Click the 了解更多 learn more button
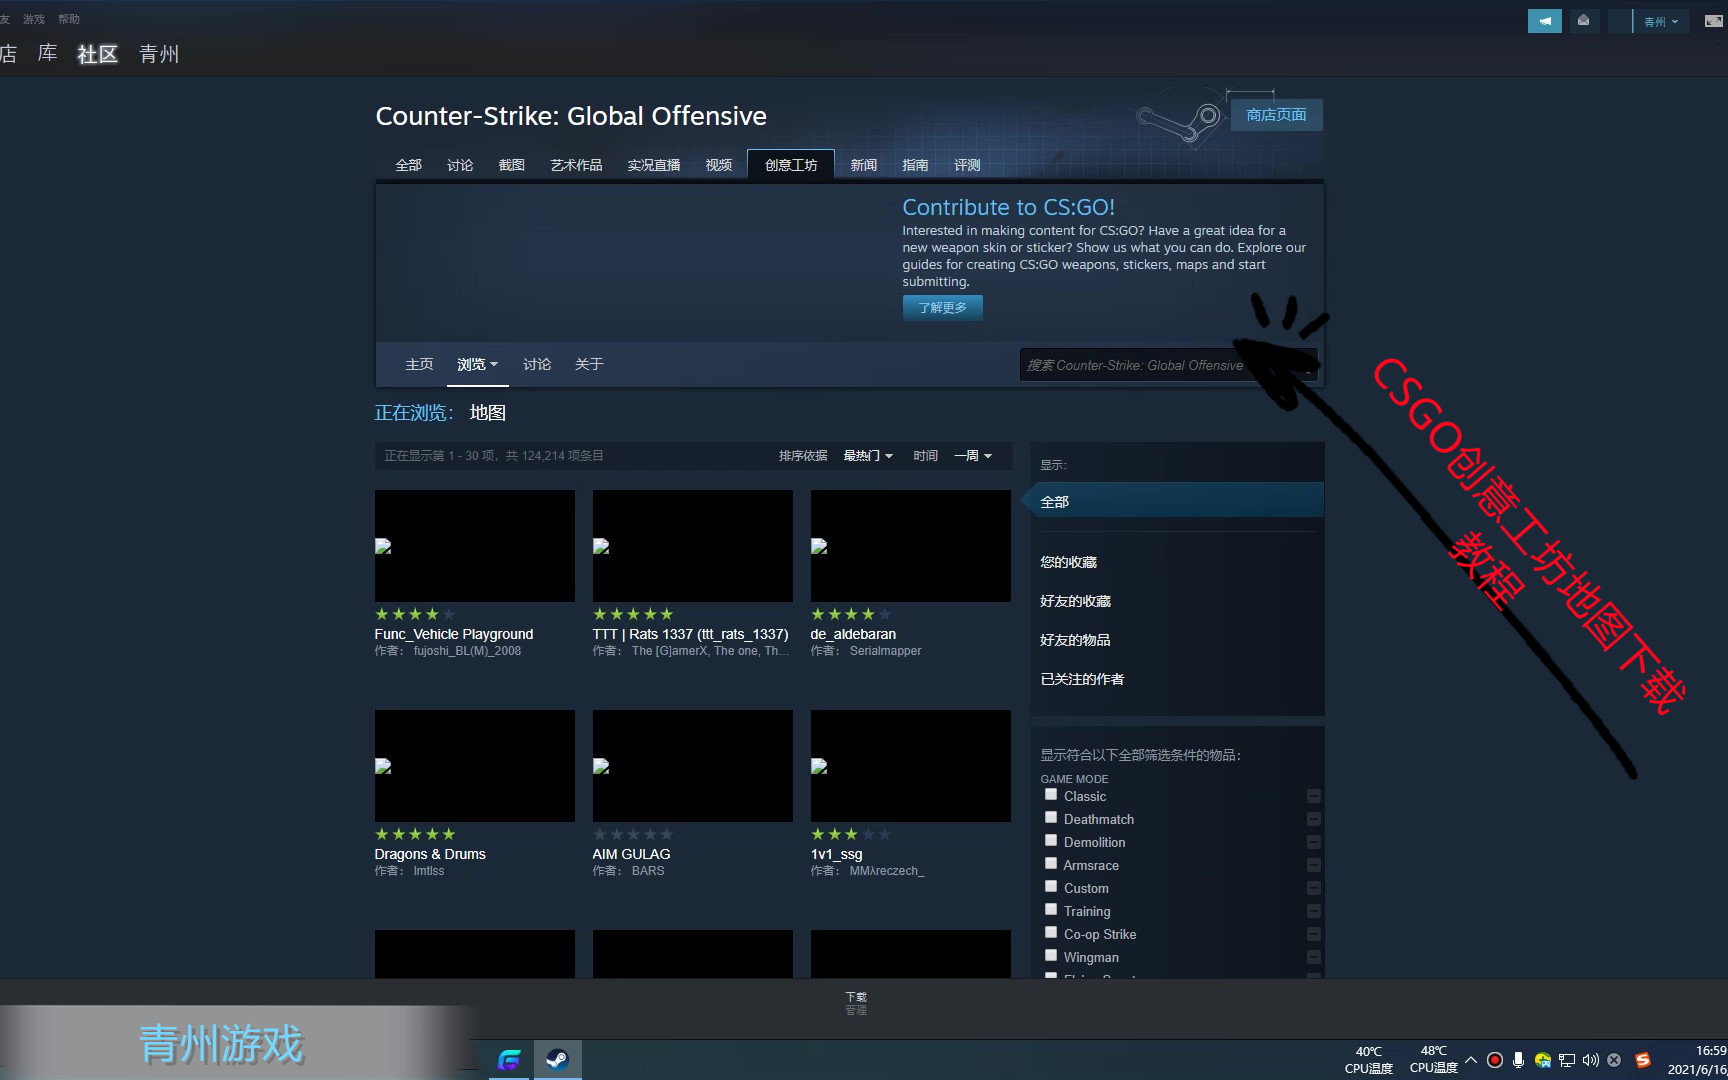1728x1080 pixels. click(x=942, y=307)
